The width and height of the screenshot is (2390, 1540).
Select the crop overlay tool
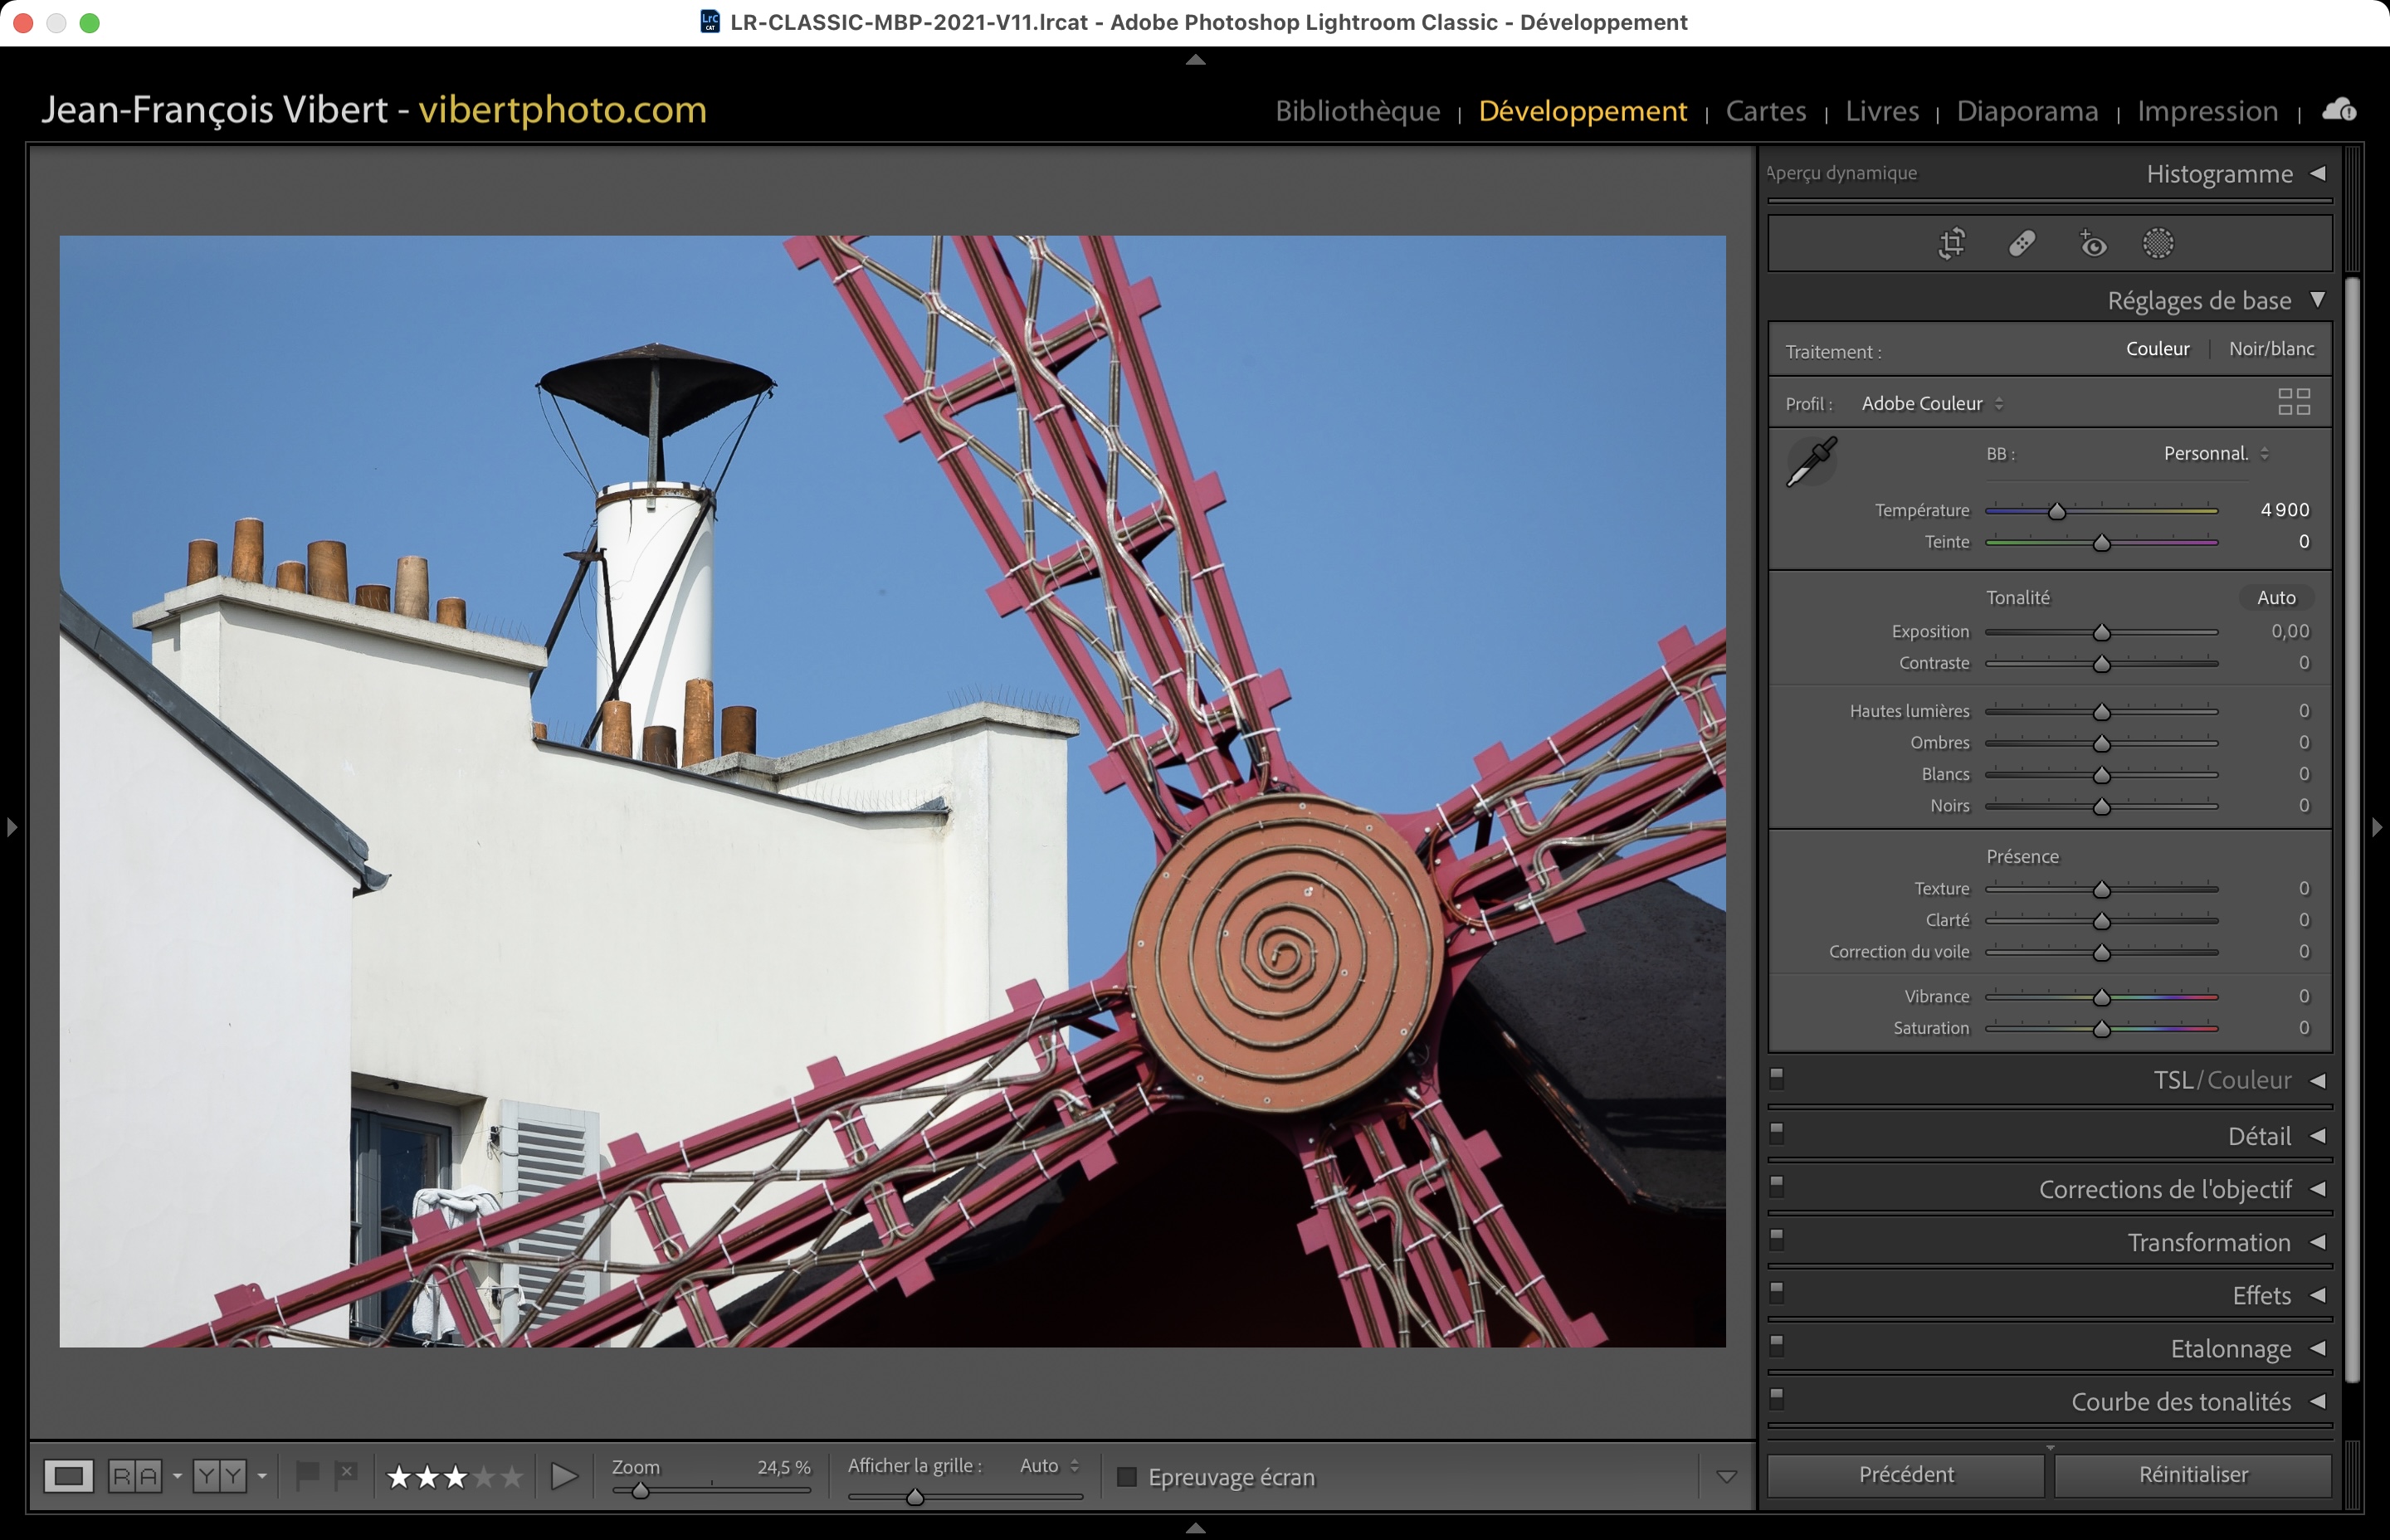click(1952, 243)
